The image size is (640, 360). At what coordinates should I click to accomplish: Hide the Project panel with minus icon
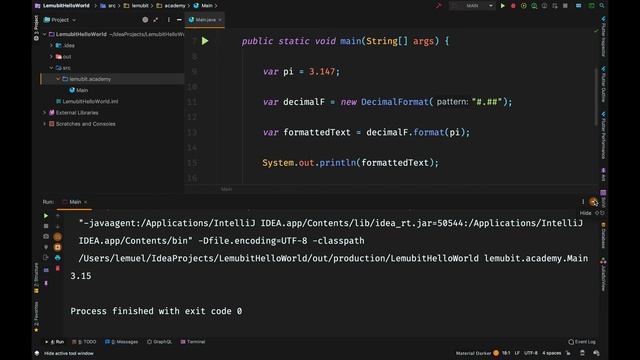(x=179, y=20)
